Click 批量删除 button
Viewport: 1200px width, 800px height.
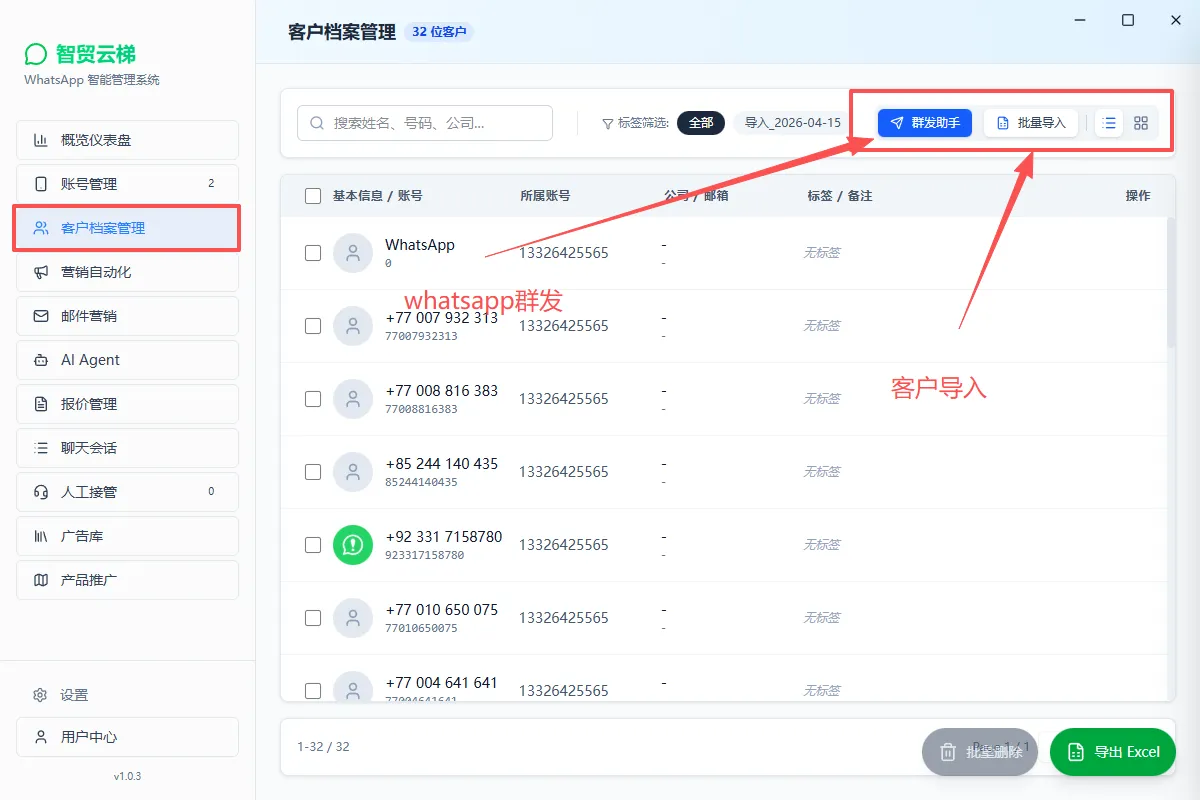980,752
